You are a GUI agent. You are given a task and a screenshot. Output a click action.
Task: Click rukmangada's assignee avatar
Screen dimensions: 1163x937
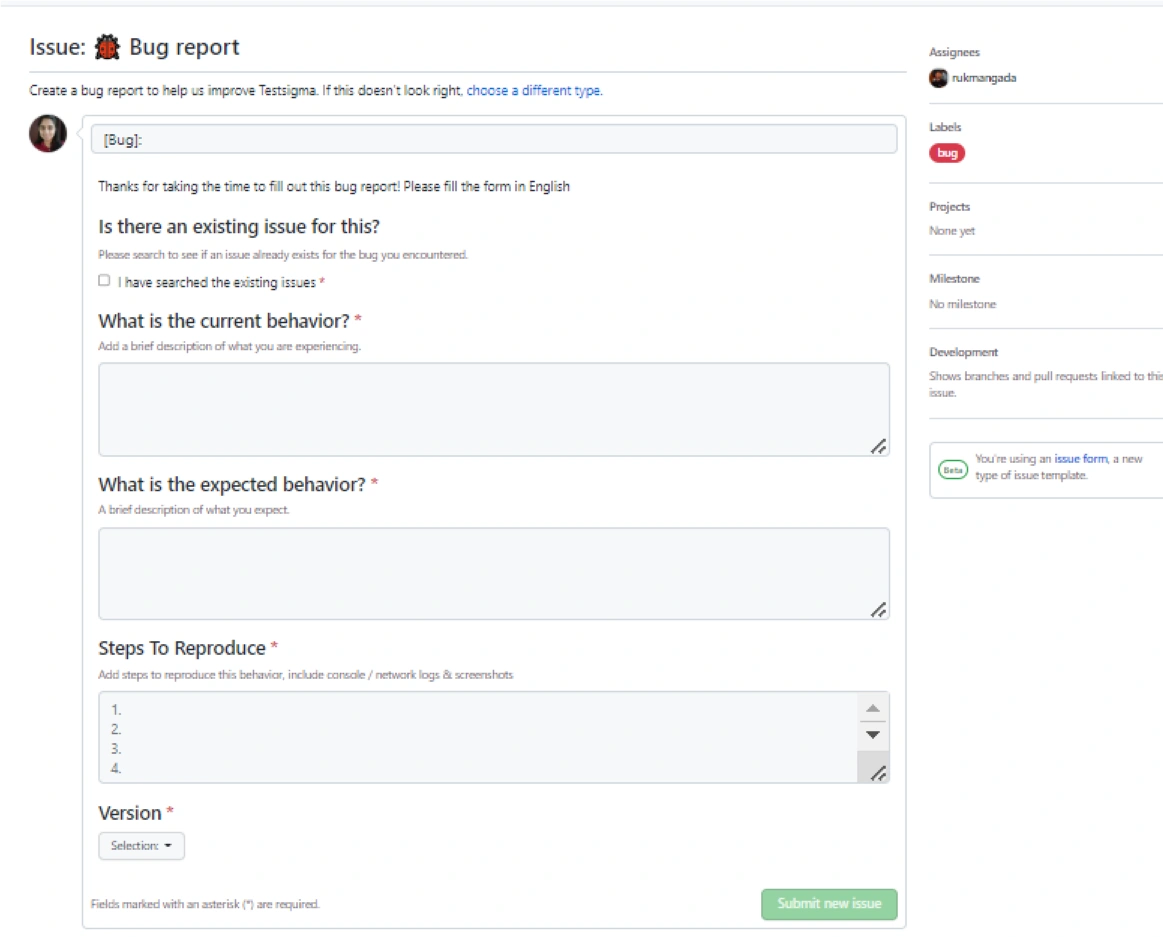938,78
